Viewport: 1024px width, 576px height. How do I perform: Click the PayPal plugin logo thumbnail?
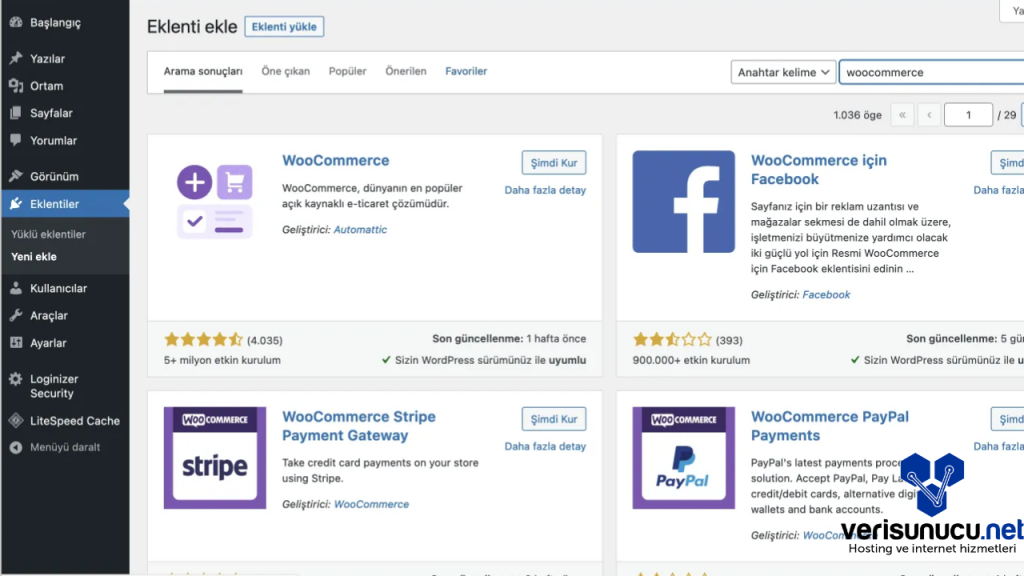point(683,458)
